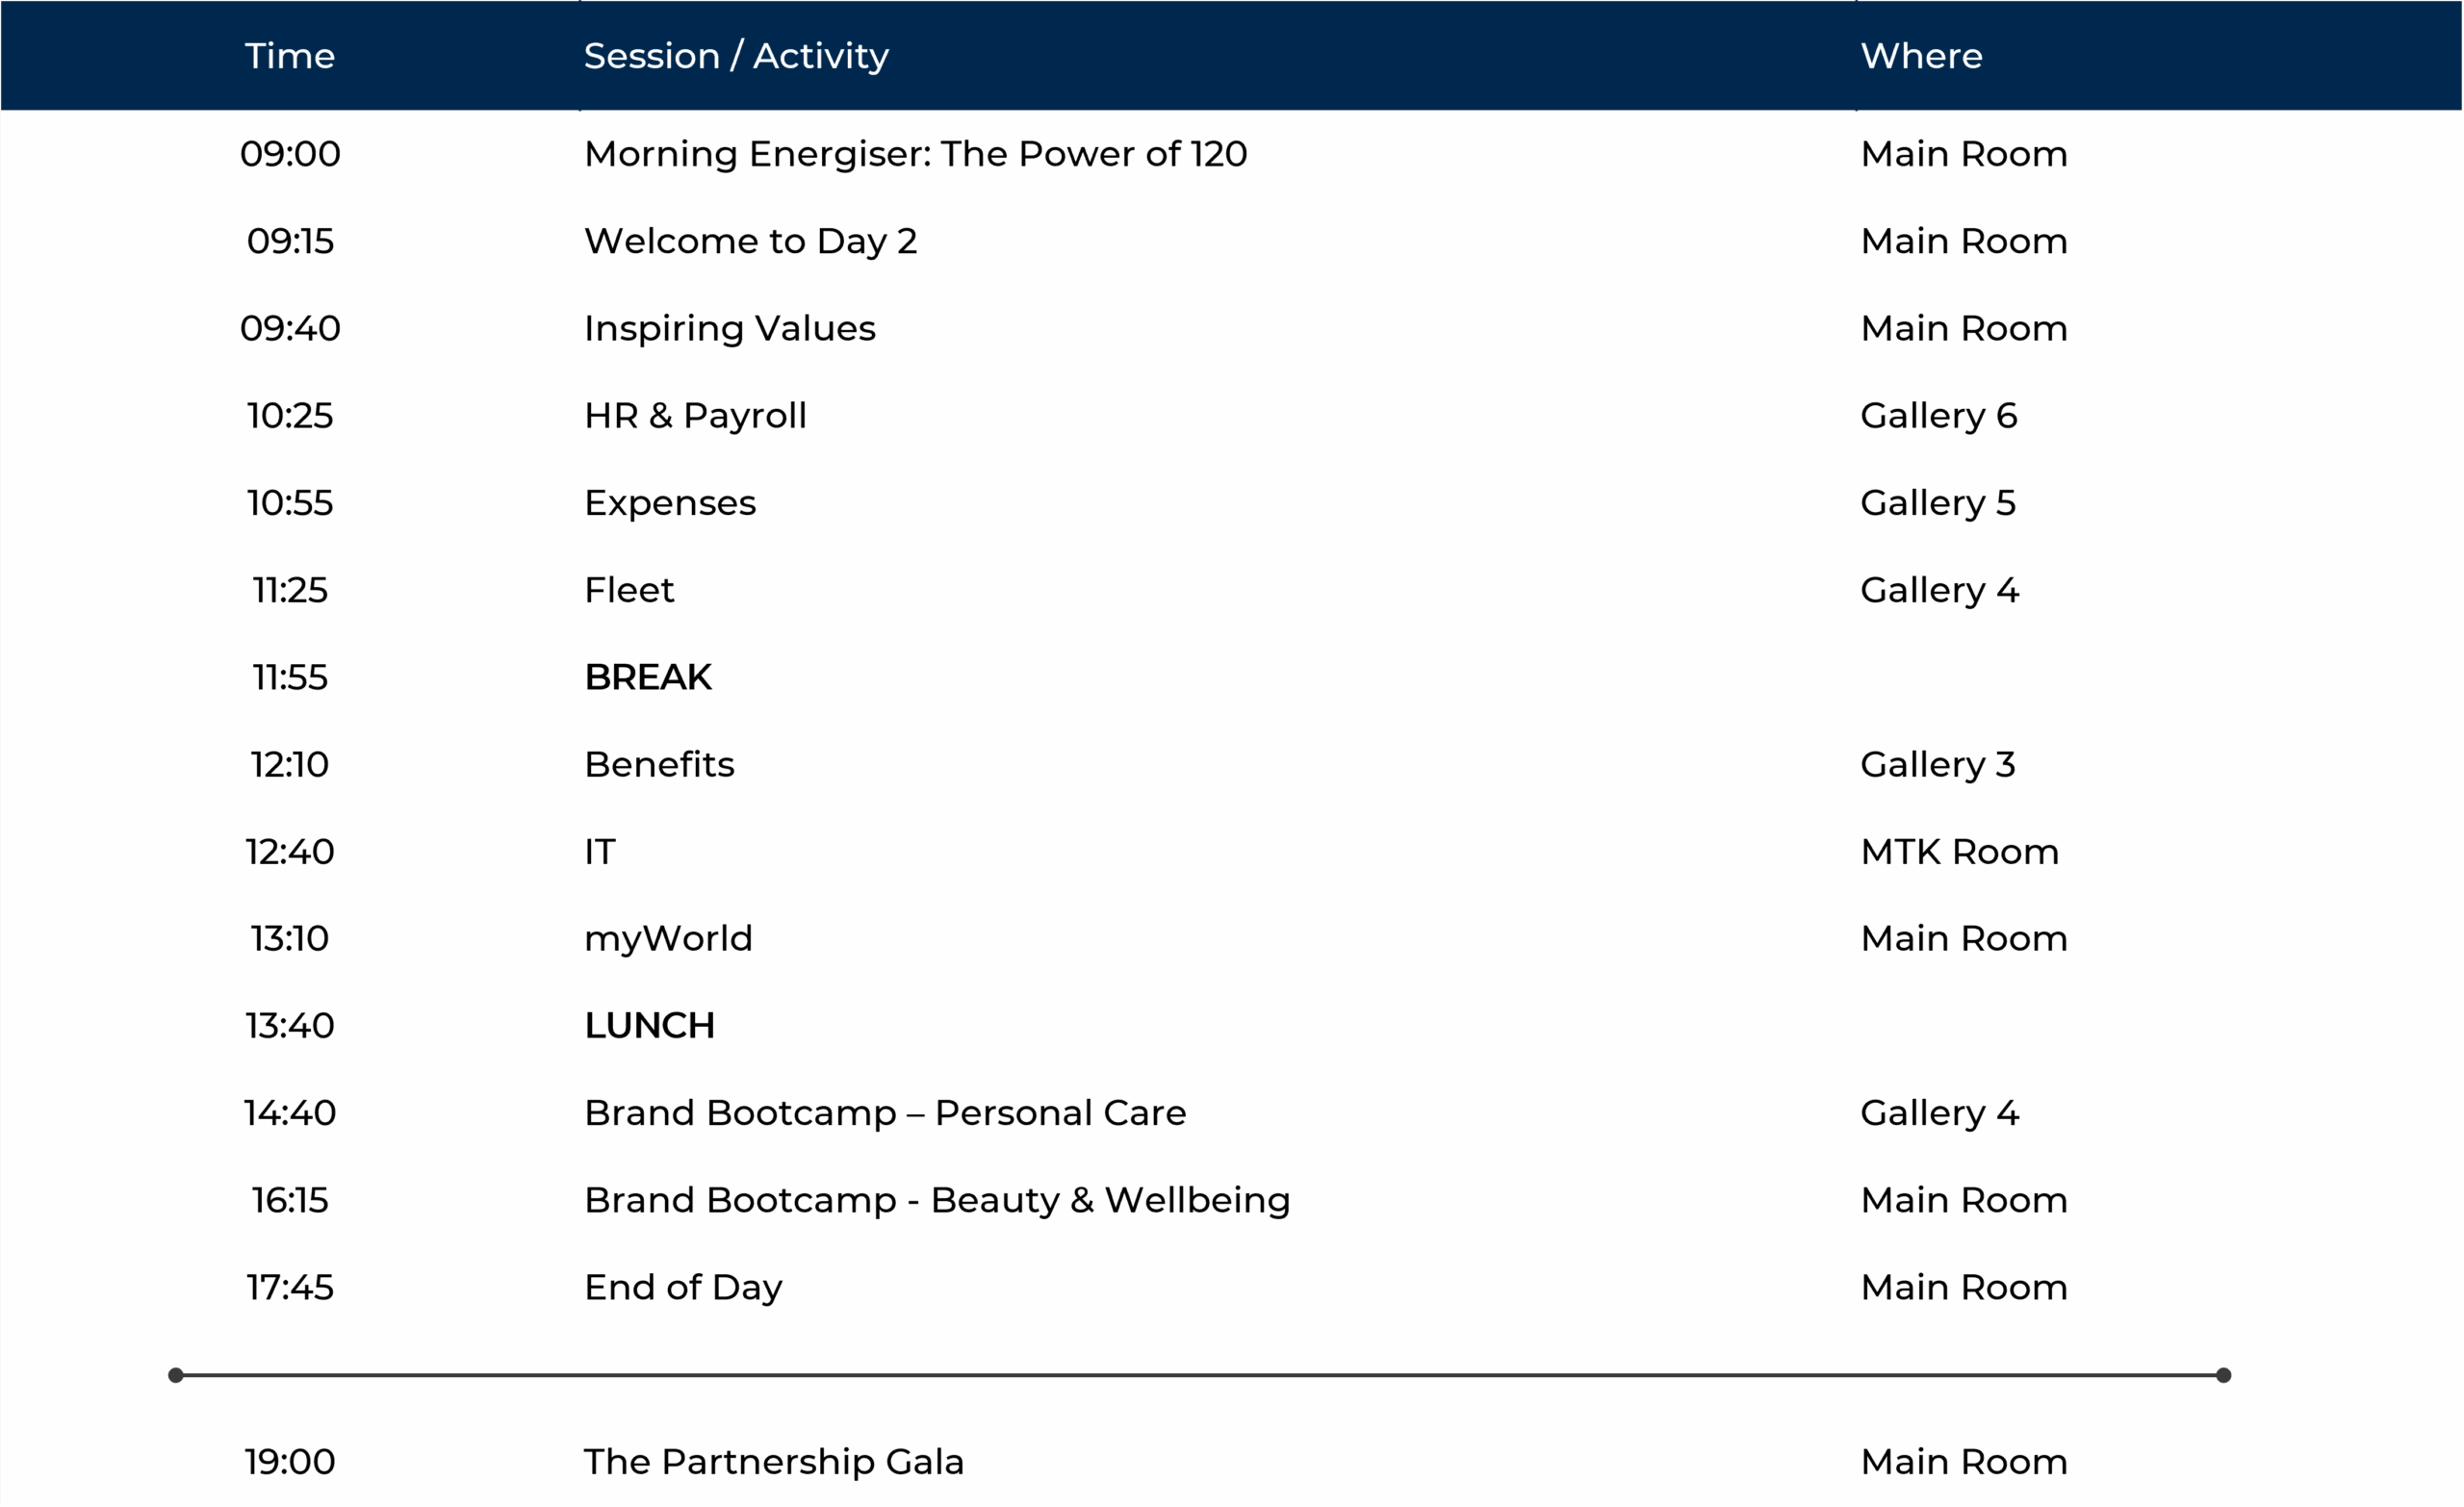Click the Inspiring Values session
2464x1507 pixels.
[x=729, y=328]
